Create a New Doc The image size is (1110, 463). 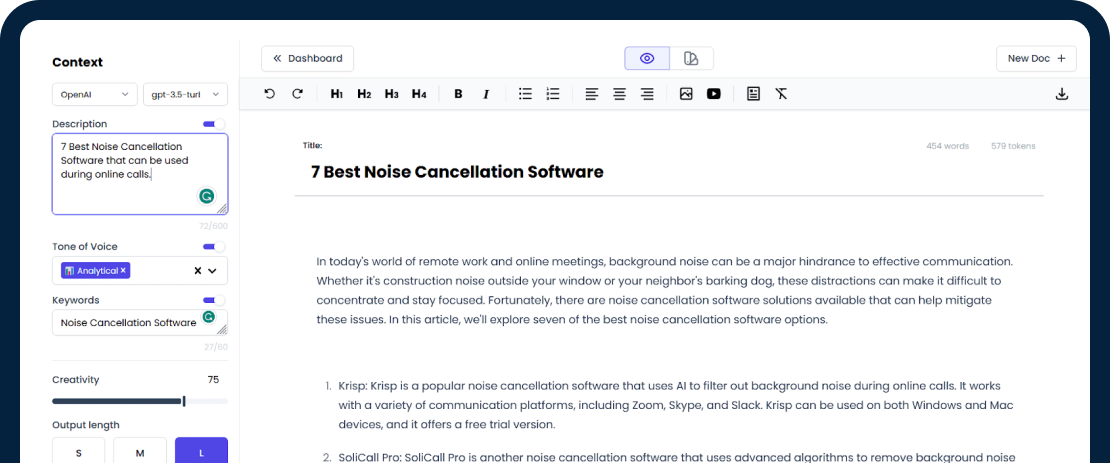click(x=1036, y=59)
